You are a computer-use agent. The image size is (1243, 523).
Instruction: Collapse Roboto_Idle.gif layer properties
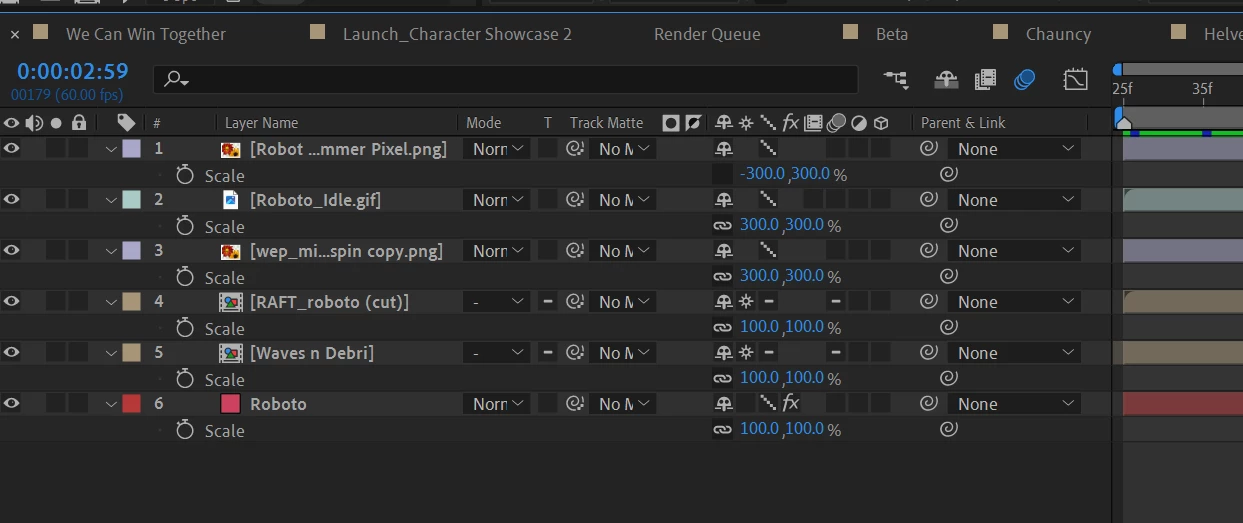(x=111, y=200)
